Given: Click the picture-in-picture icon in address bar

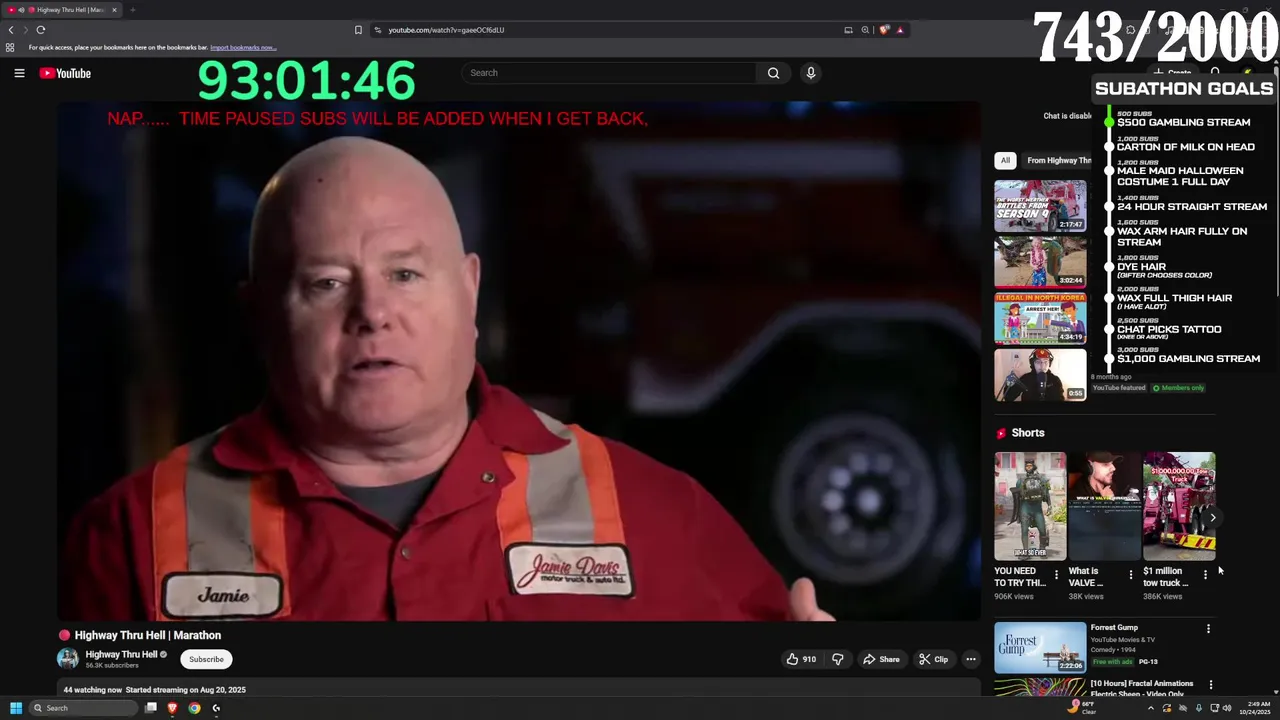Looking at the screenshot, I should [x=848, y=30].
